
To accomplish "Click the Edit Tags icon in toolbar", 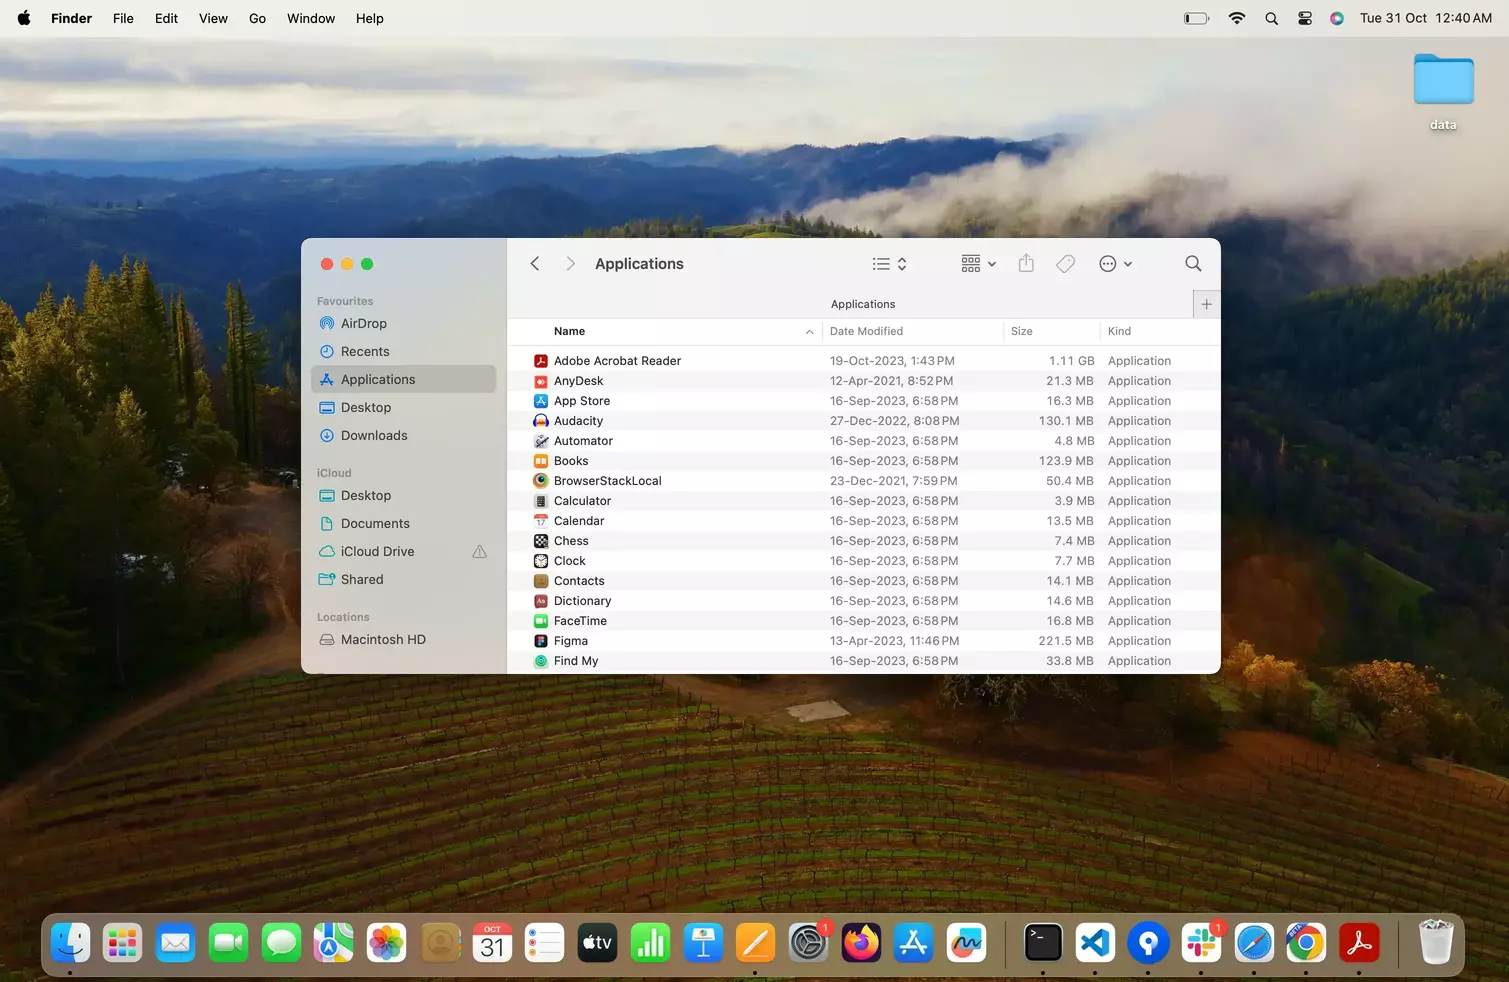I will (x=1065, y=263).
